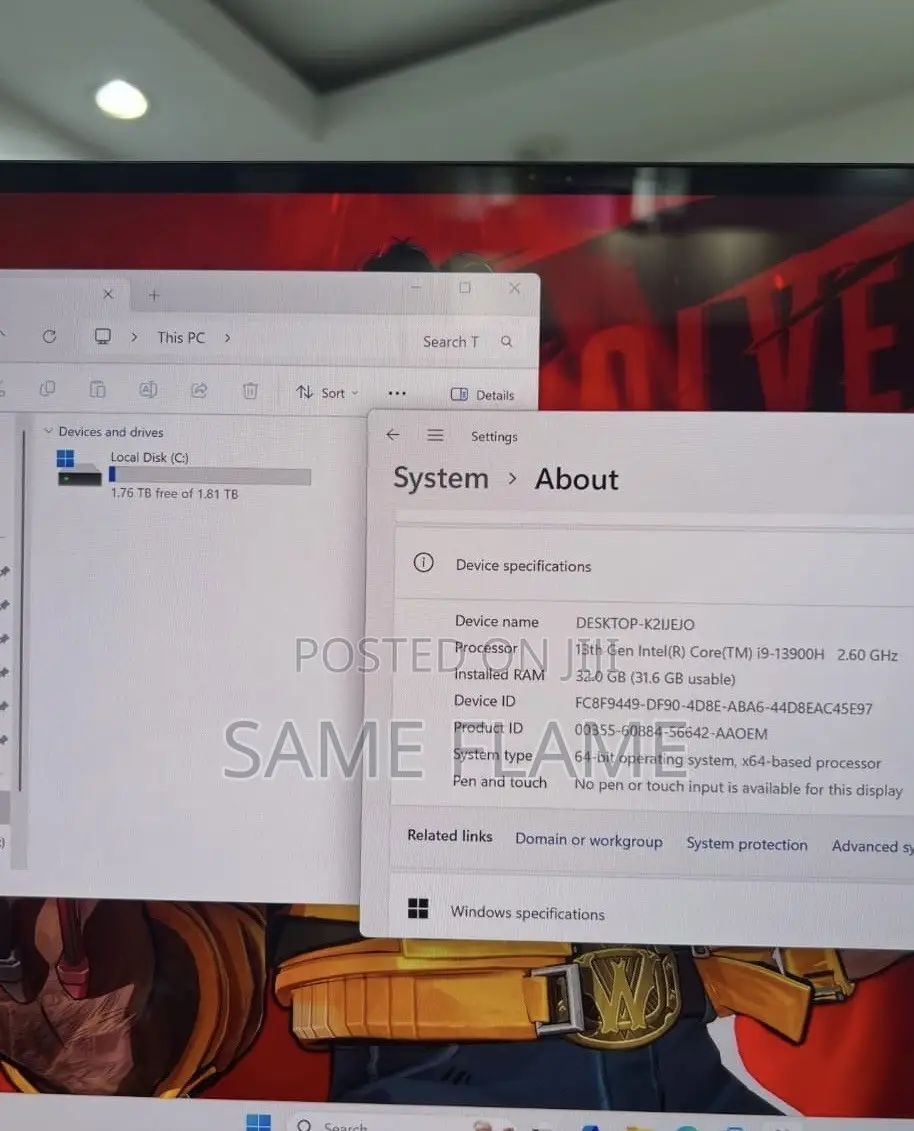Select the device name DESKTOP-K2IJEJO
The height and width of the screenshot is (1131, 914).
coord(635,624)
